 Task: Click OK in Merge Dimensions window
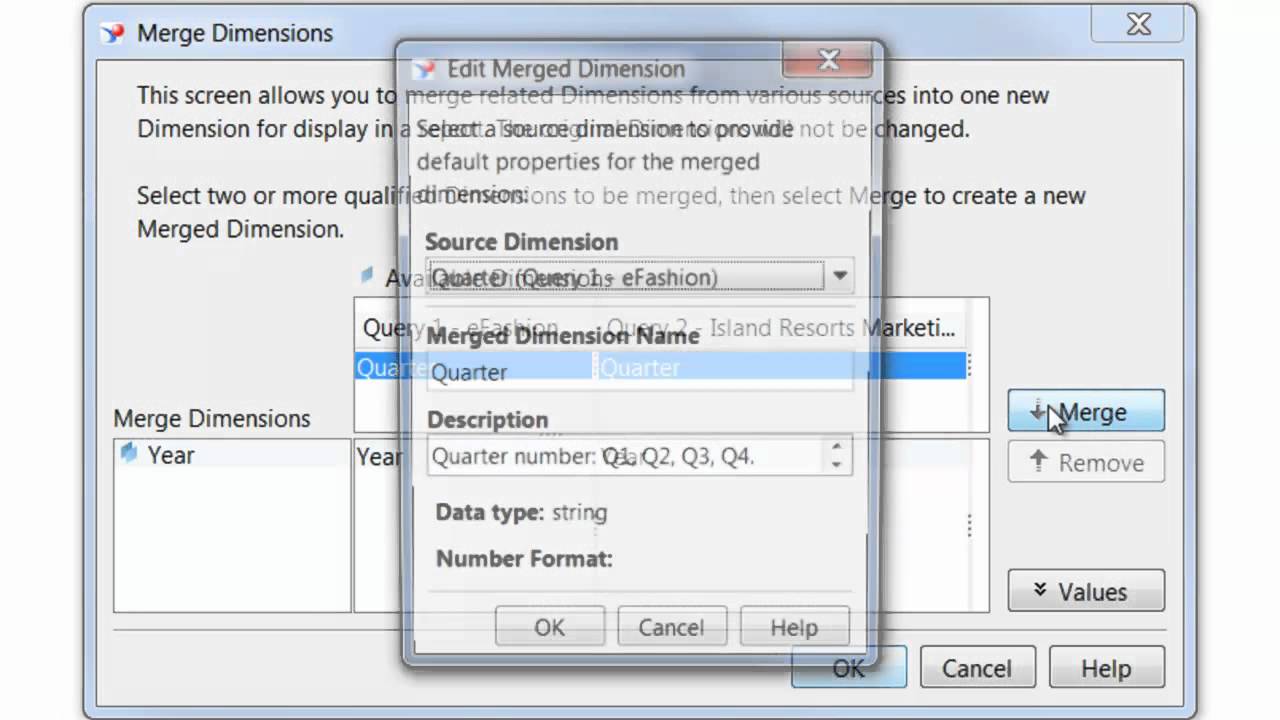pyautogui.click(x=848, y=667)
